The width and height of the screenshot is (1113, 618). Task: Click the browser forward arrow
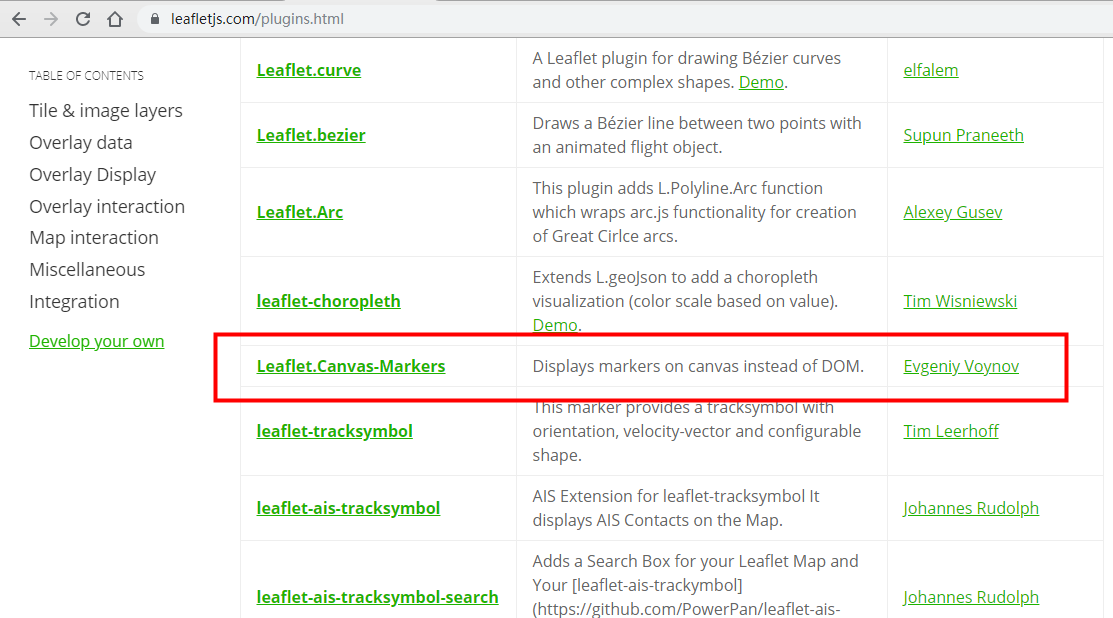click(x=51, y=18)
